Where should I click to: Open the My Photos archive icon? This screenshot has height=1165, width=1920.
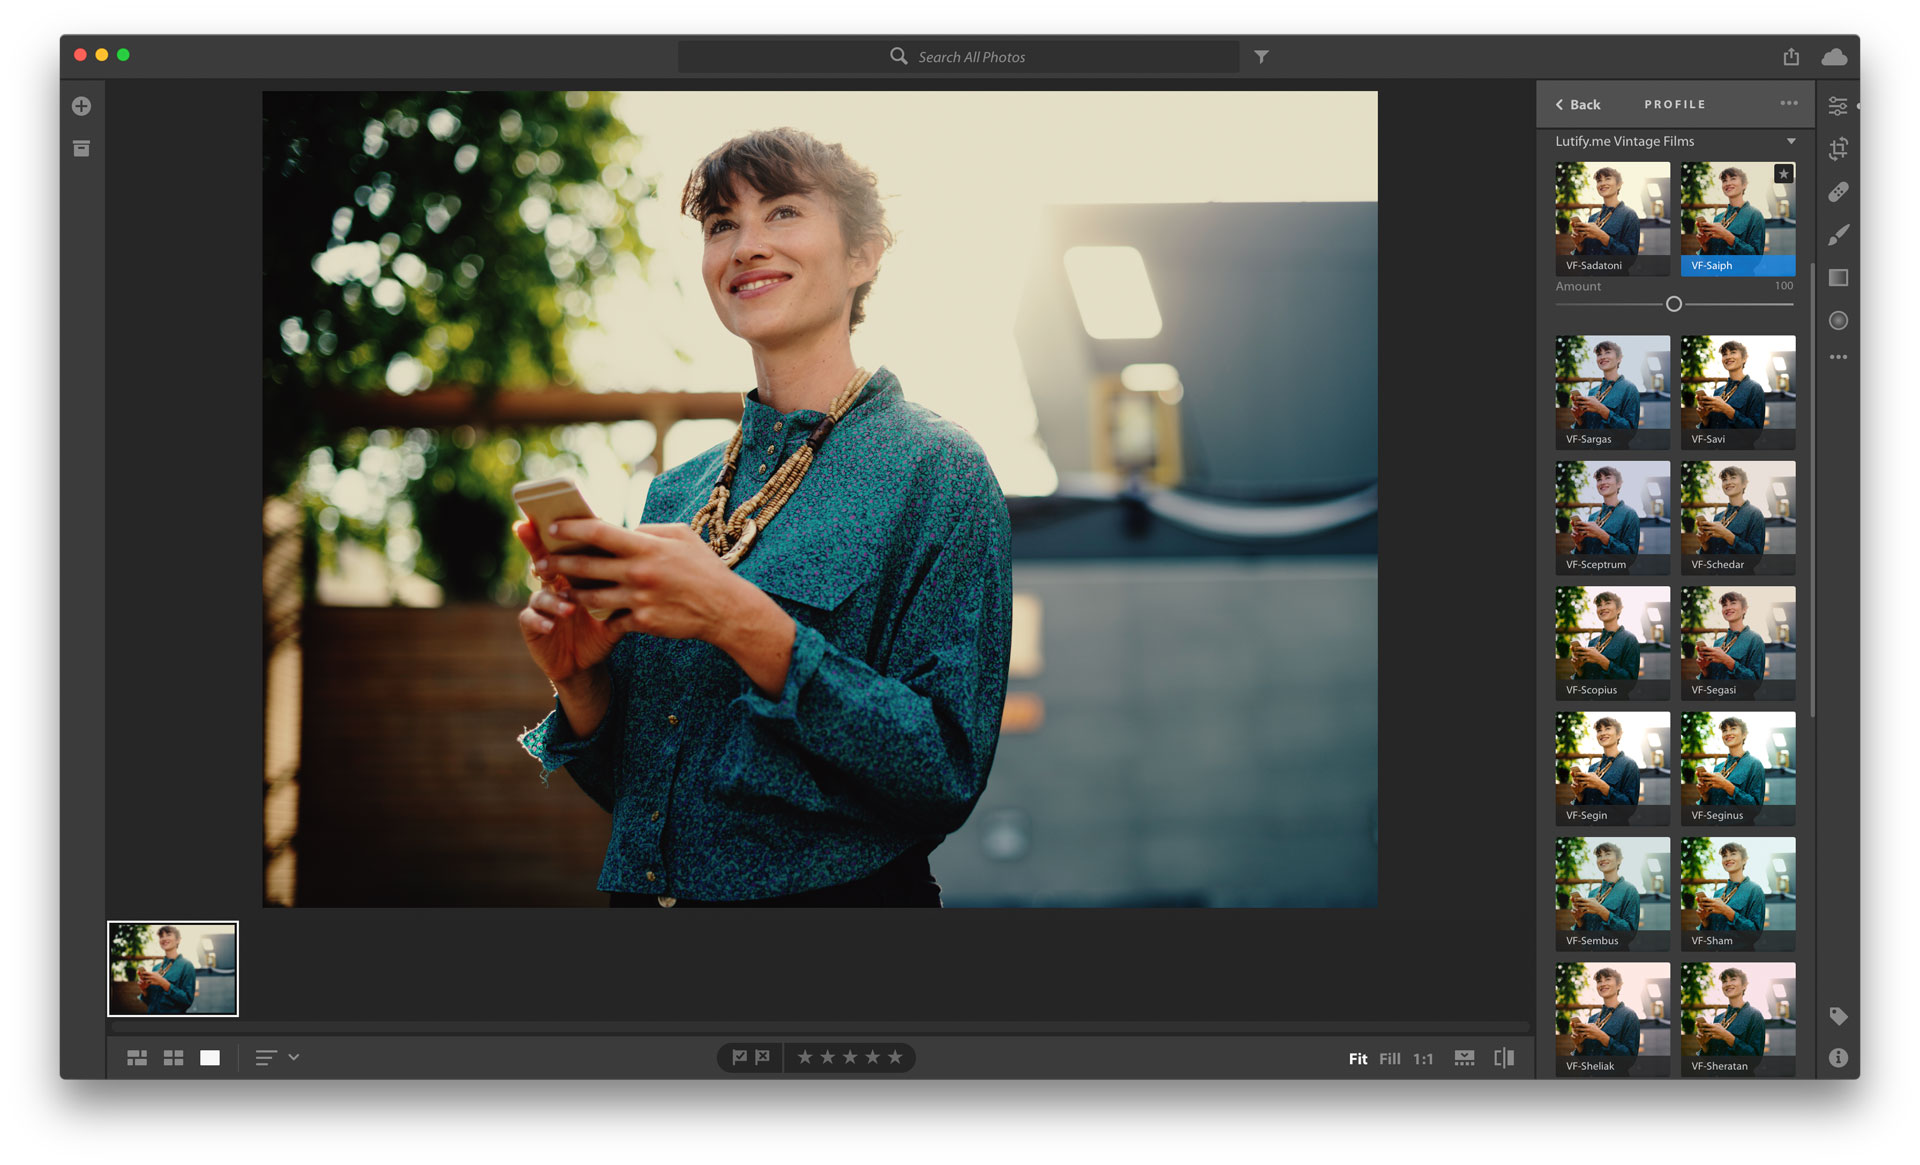(x=82, y=148)
